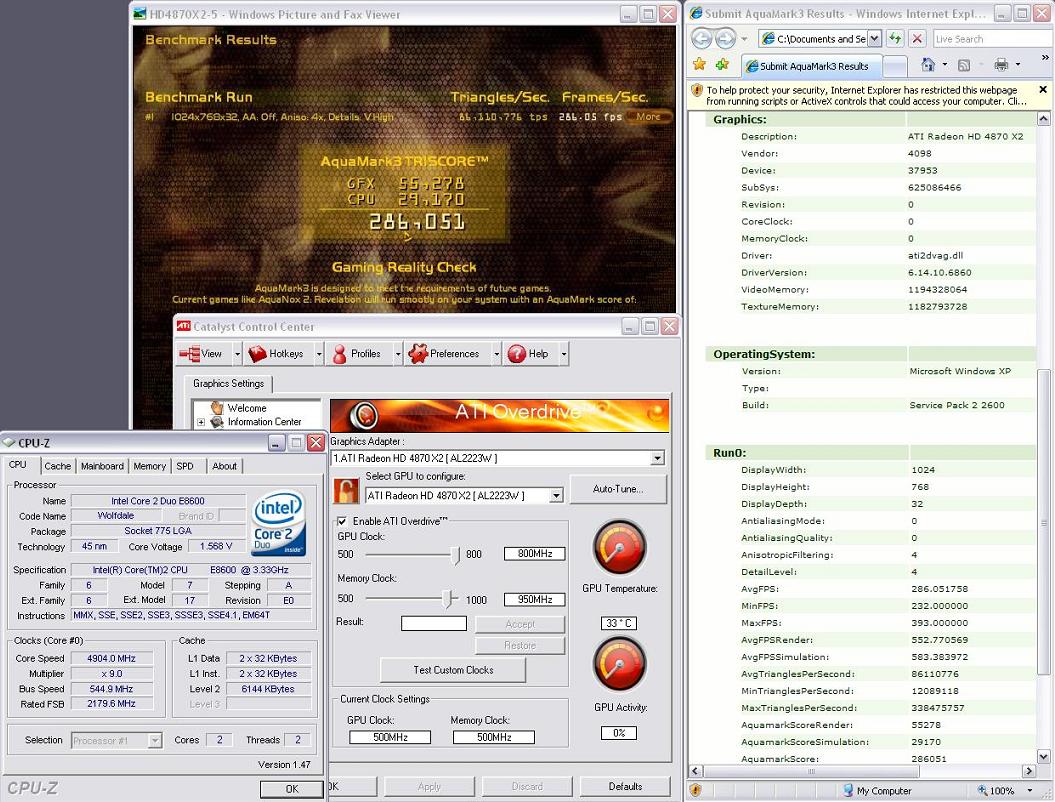The image size is (1055, 802).
Task: Disable the Enable ATI Overdrive checkbox
Action: [x=342, y=521]
